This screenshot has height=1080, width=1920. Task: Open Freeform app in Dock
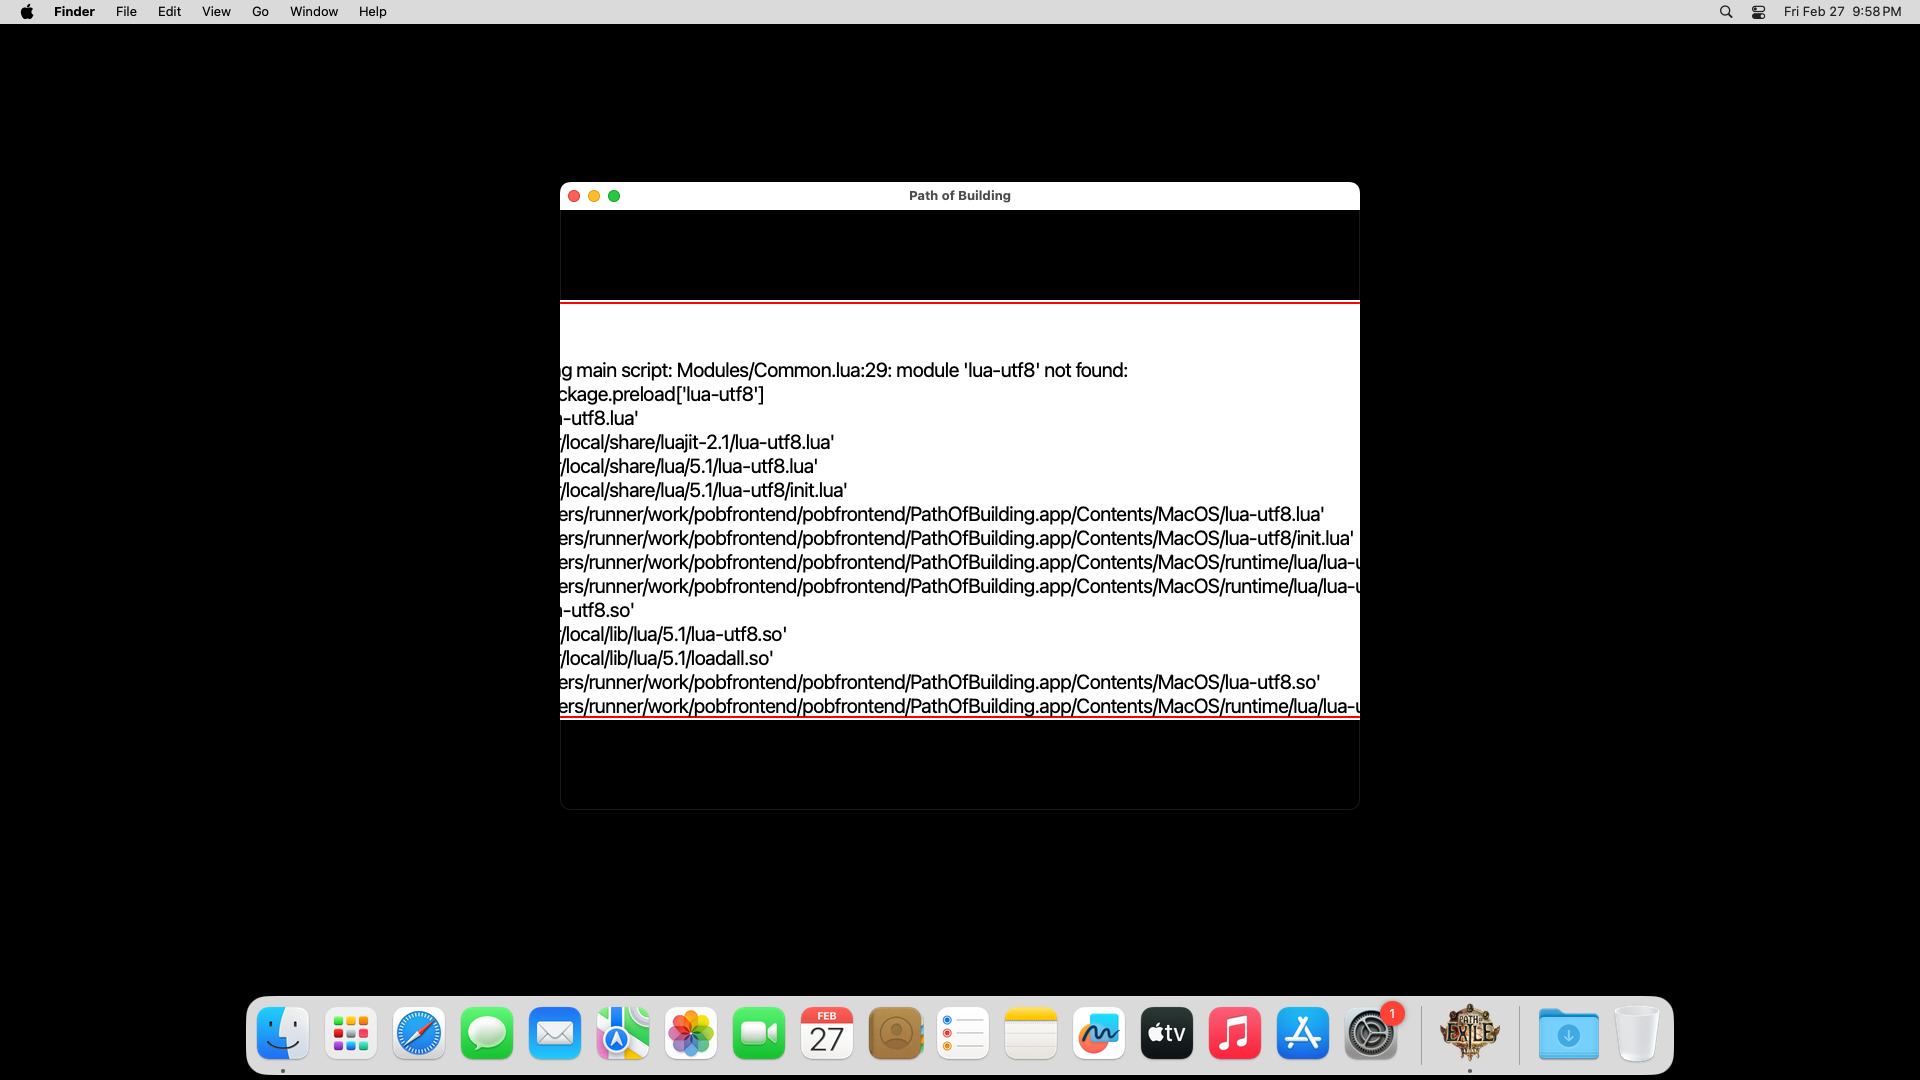[x=1099, y=1033]
